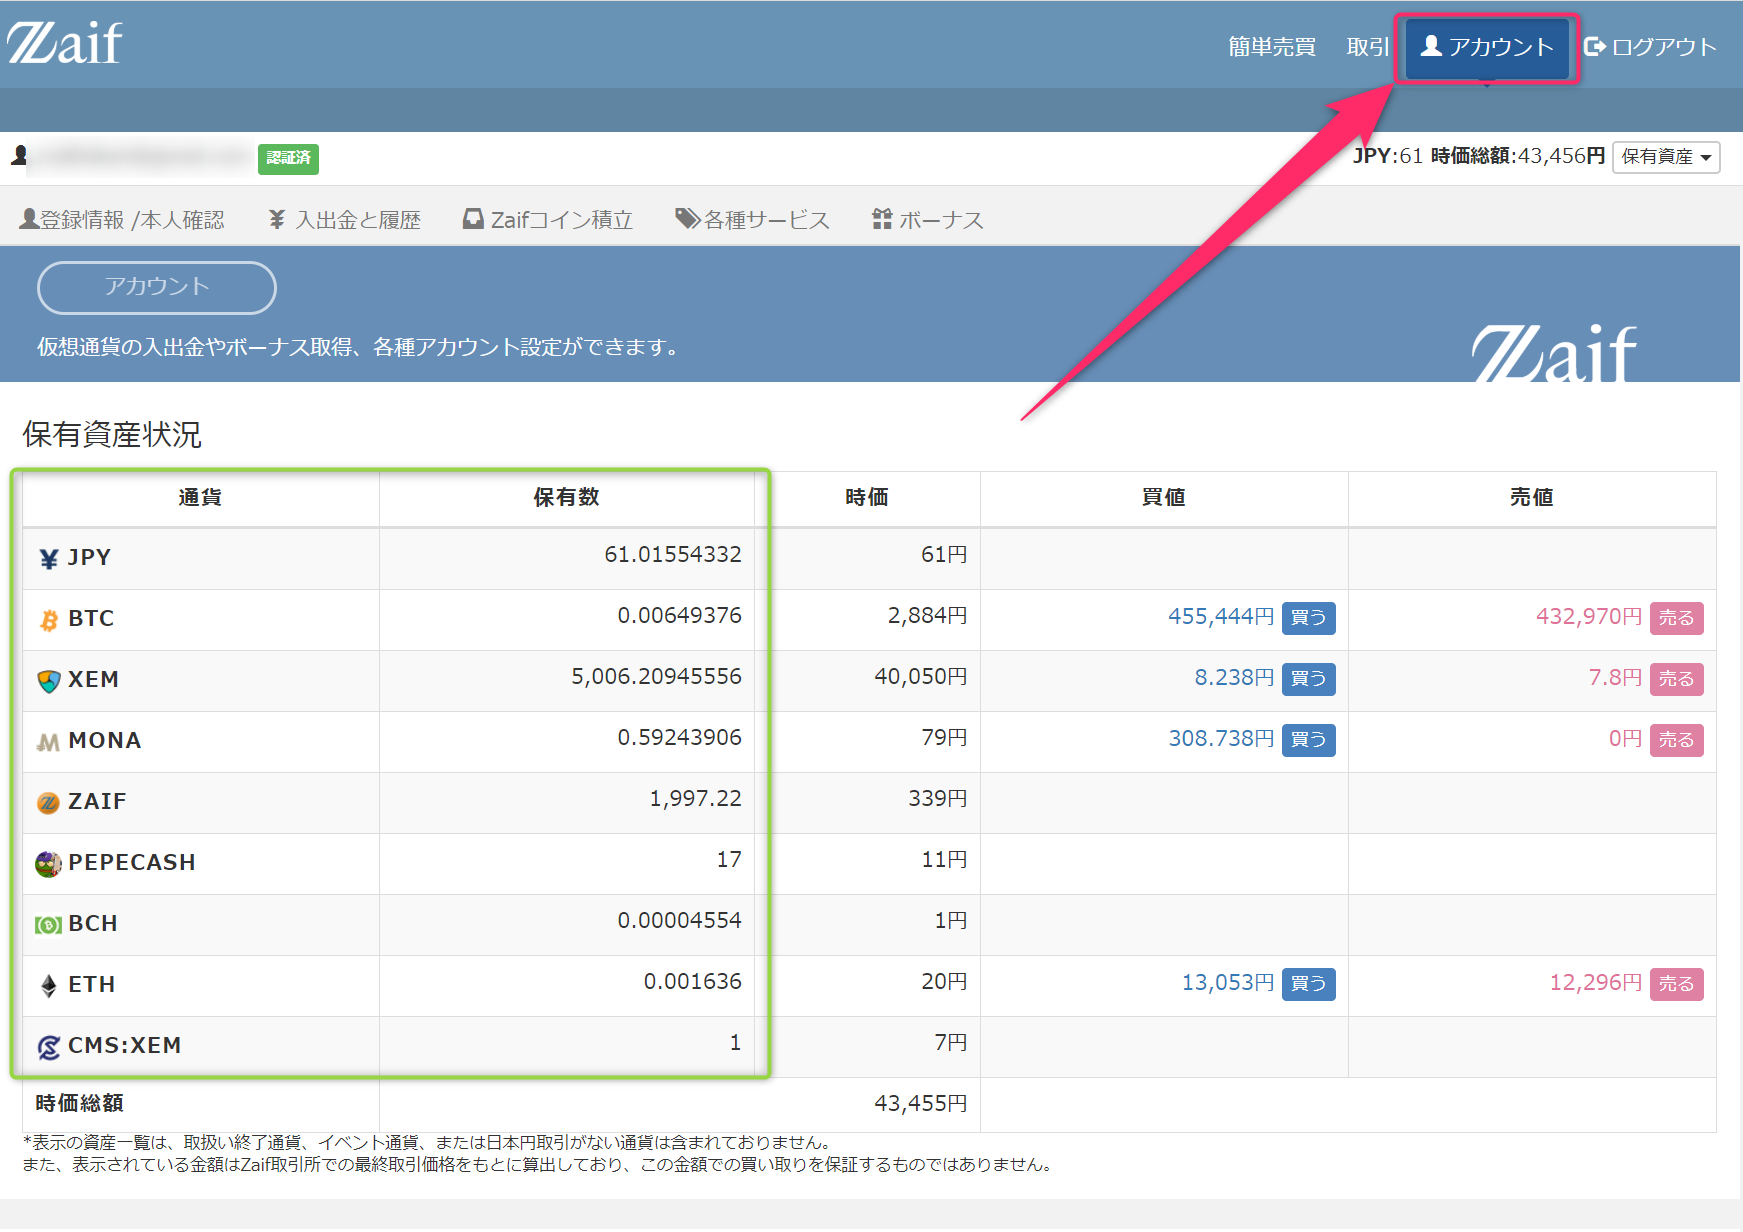This screenshot has height=1232, width=1743.
Task: Click BTC holdings value 0.00649376
Action: 680,616
